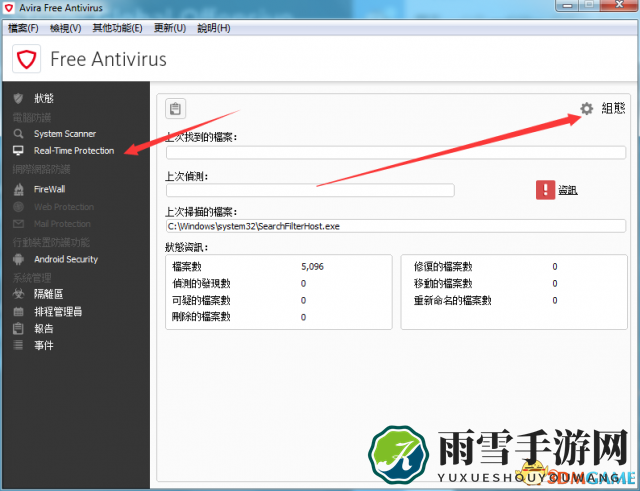Click the clipboard report button in panel
Viewport: 640px width, 491px height.
[176, 109]
